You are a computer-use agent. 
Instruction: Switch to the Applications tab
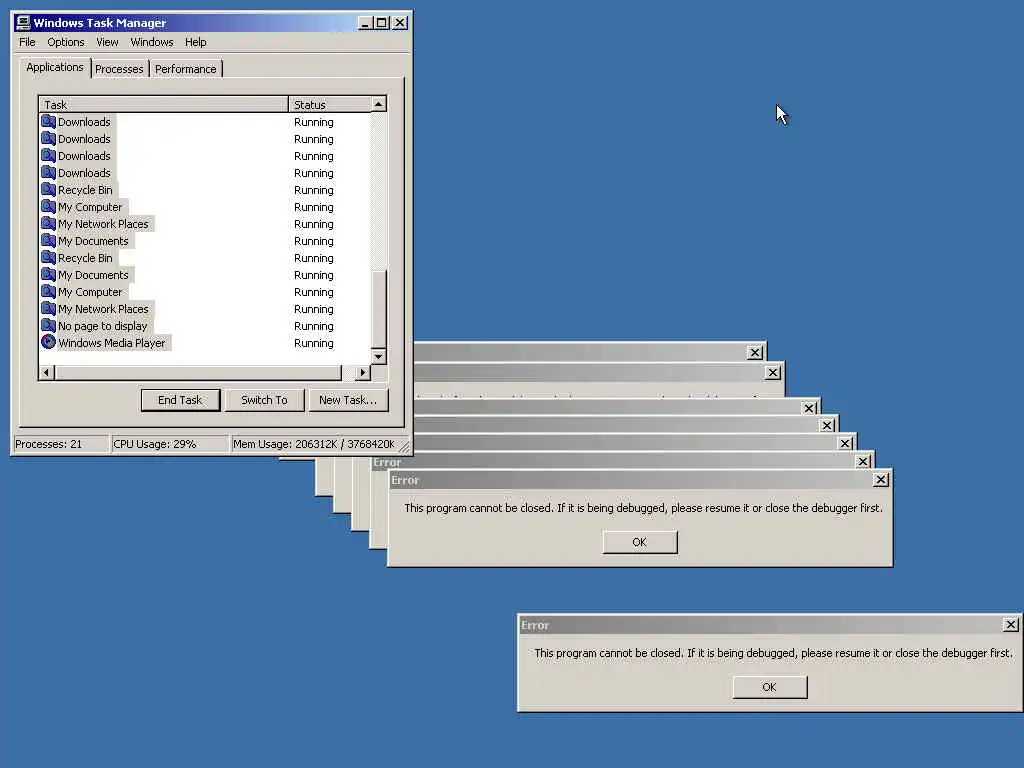click(x=55, y=67)
